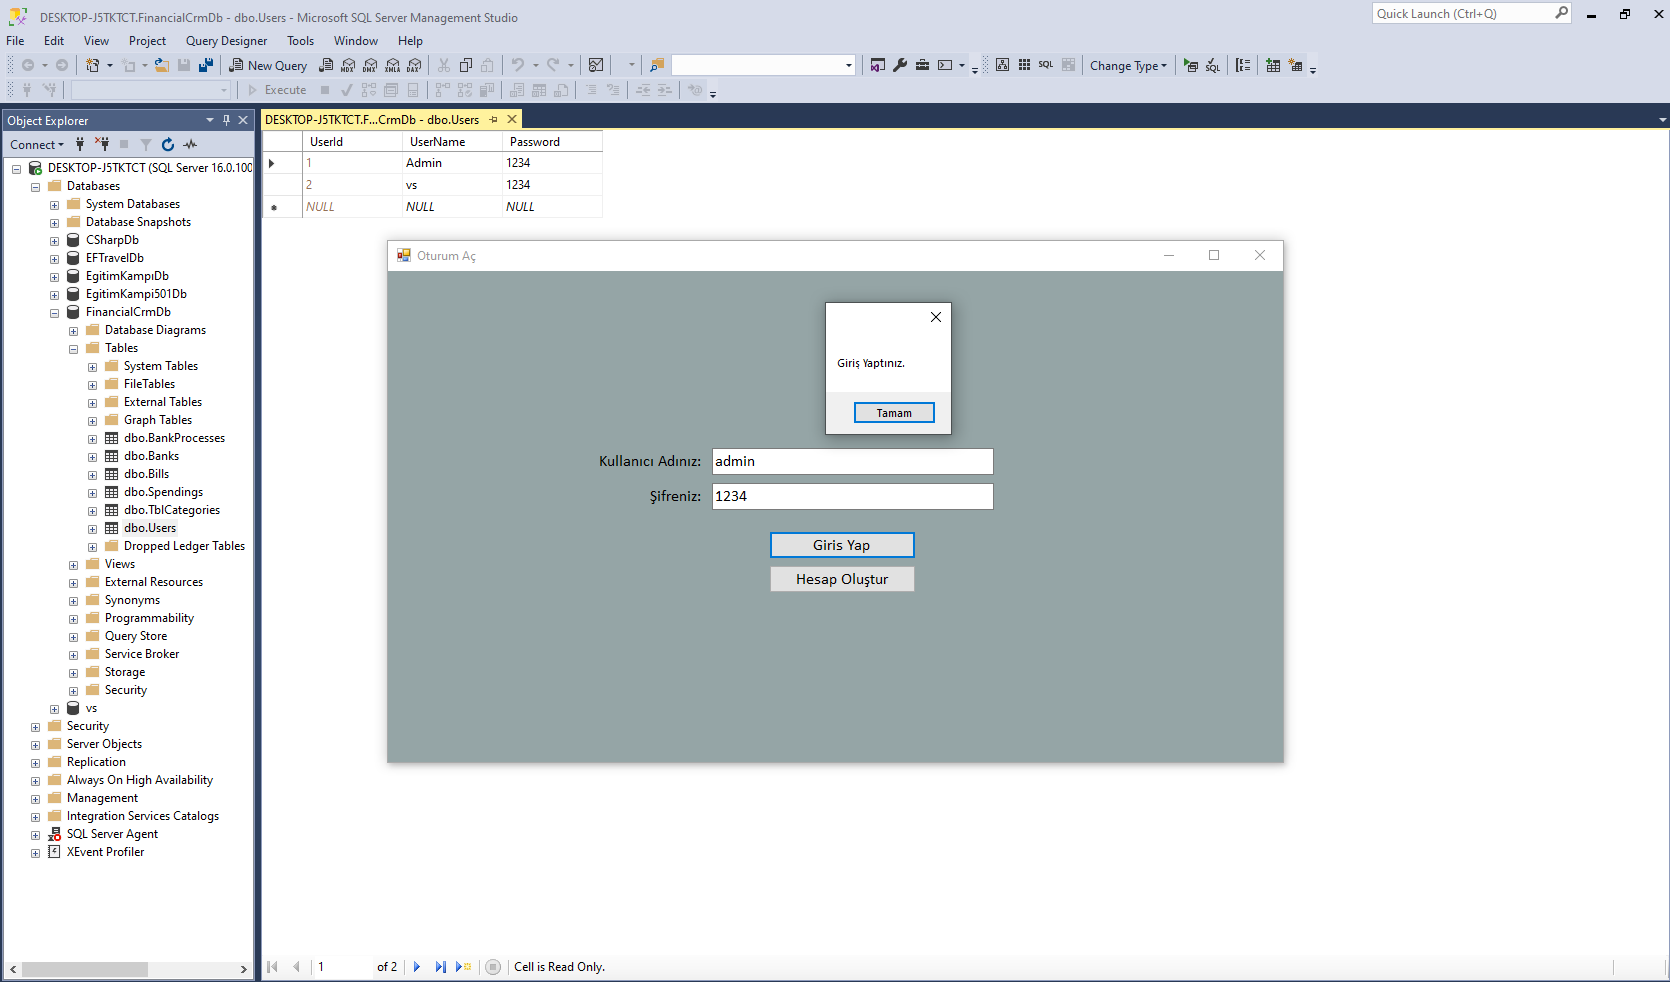Click the Open File folder icon
1670x982 pixels.
coord(161,65)
